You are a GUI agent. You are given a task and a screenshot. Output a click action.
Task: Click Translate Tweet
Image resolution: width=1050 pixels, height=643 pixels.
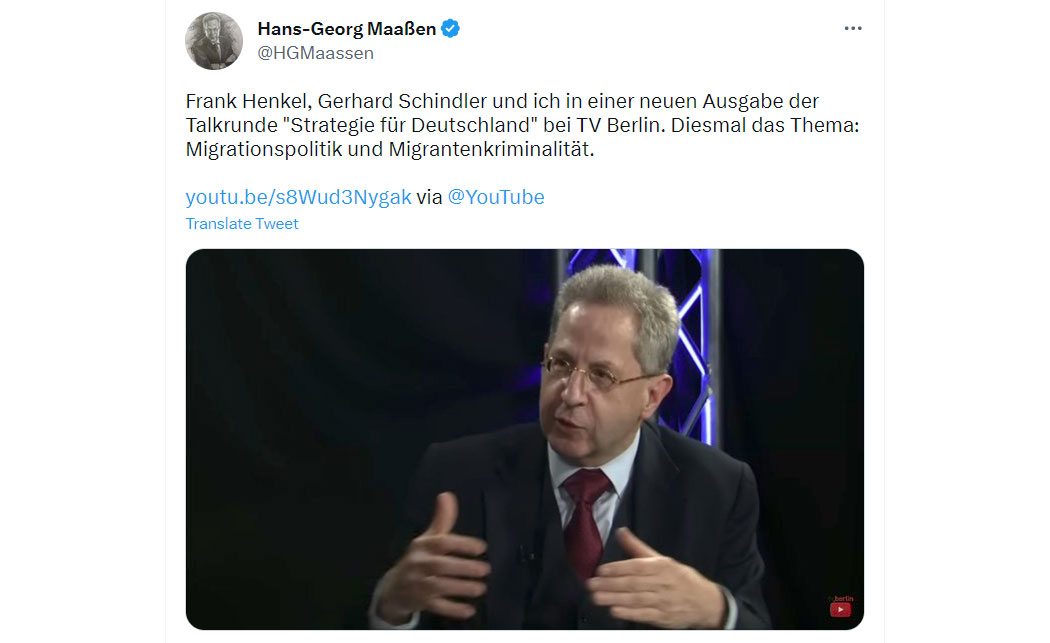pos(242,224)
